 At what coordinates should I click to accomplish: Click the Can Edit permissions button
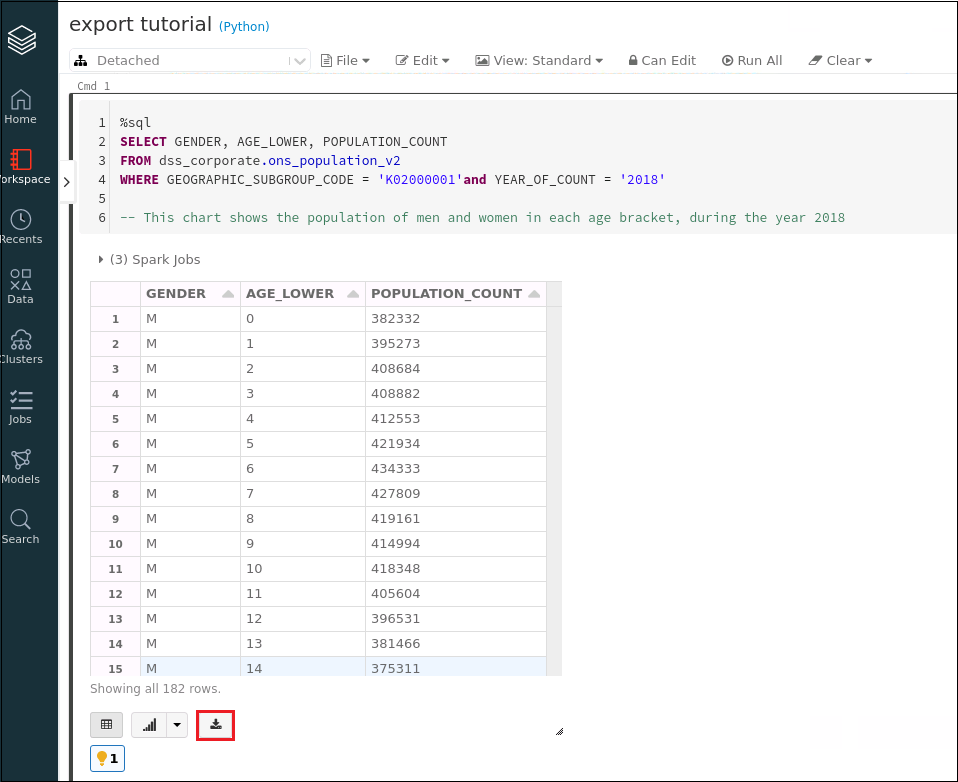[662, 60]
